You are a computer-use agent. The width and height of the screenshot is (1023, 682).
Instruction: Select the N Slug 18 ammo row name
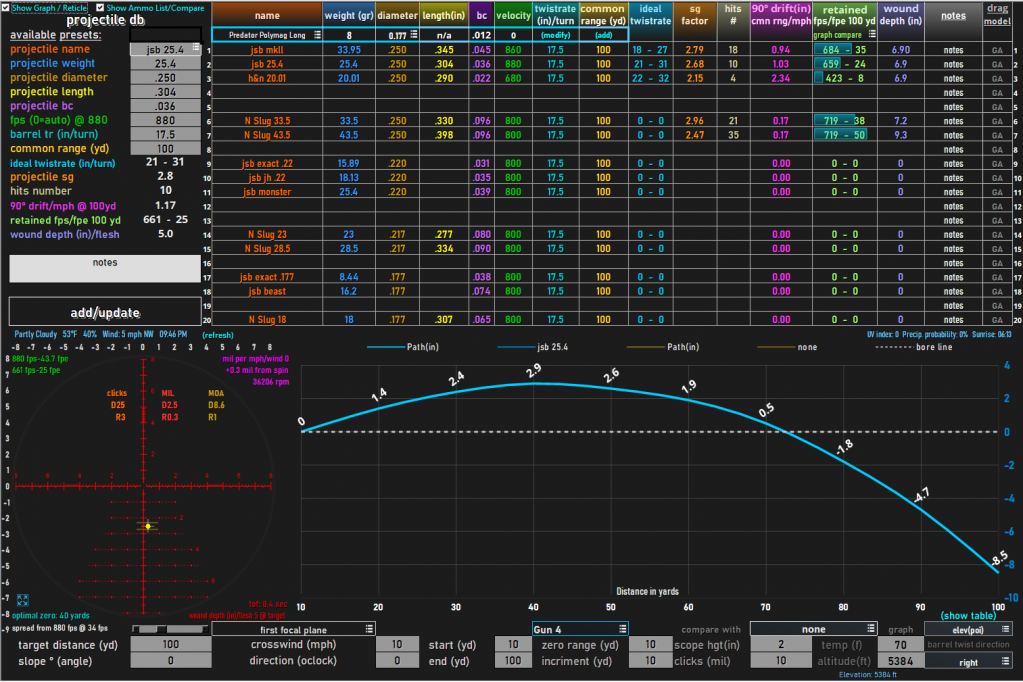pos(267,320)
